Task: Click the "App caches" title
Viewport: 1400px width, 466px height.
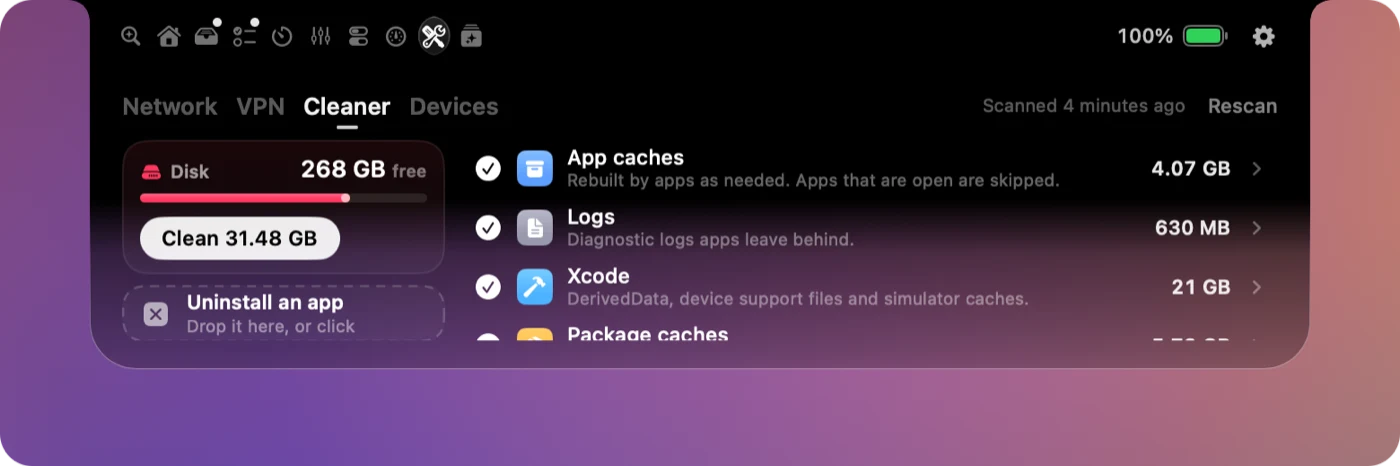Action: (x=626, y=157)
